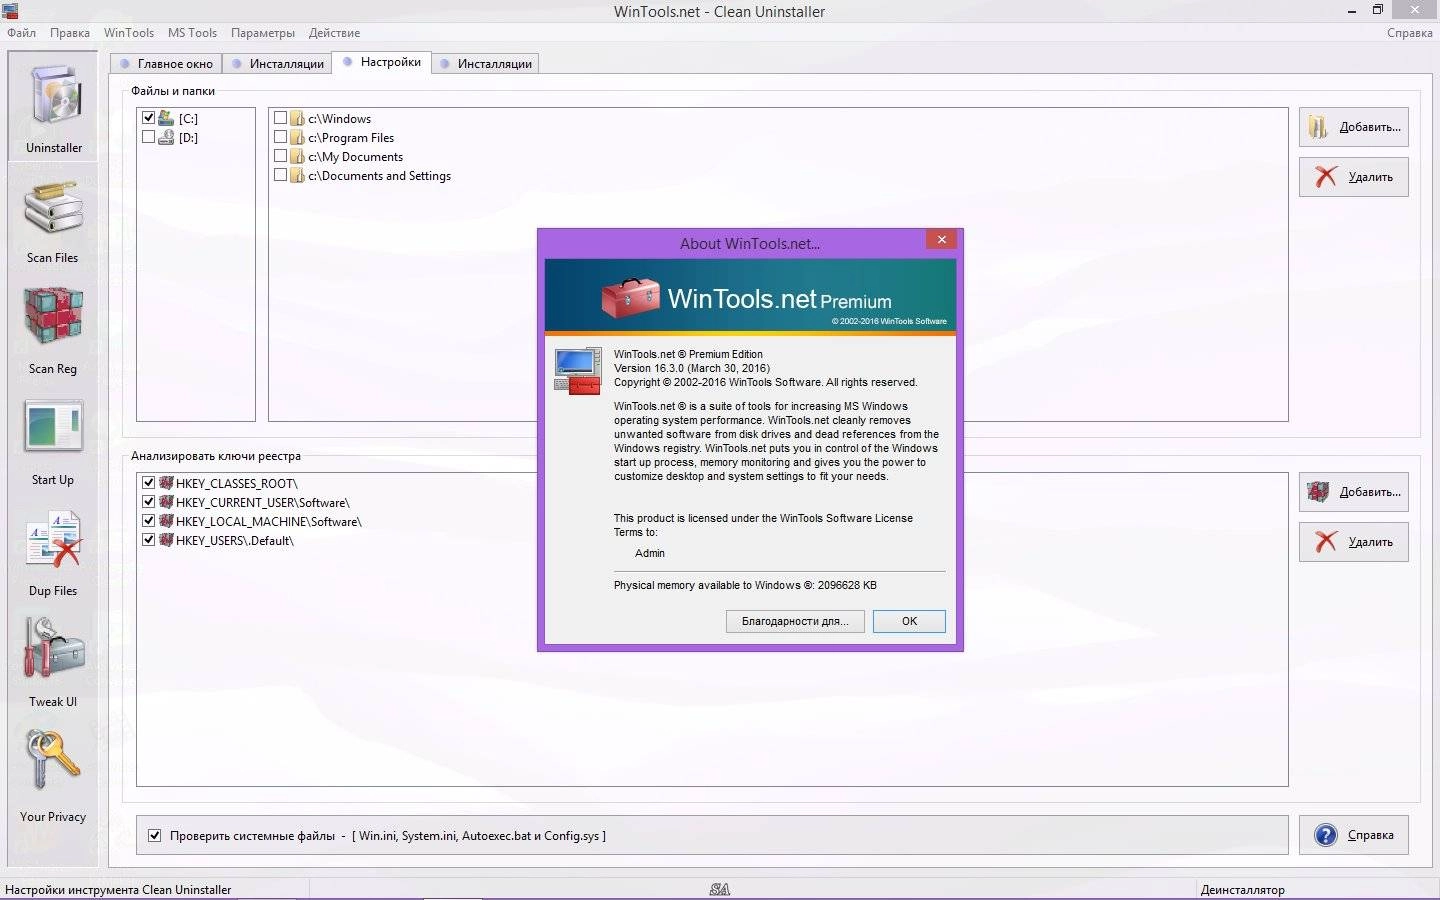Click Добавить button for registry keys
The width and height of the screenshot is (1440, 900).
point(1354,492)
